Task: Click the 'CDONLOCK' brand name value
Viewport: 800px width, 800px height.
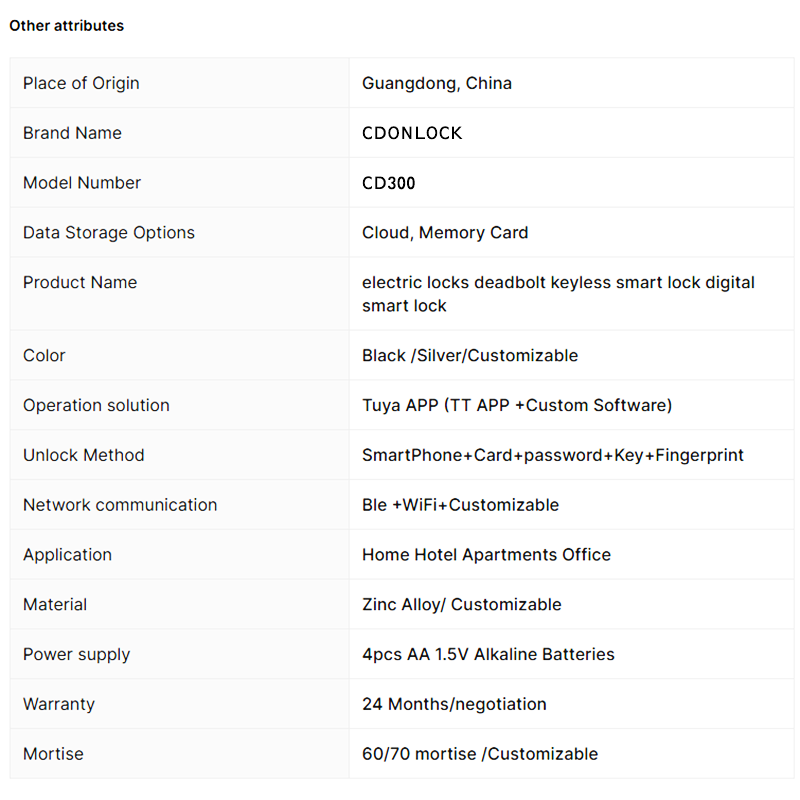Action: 412,133
